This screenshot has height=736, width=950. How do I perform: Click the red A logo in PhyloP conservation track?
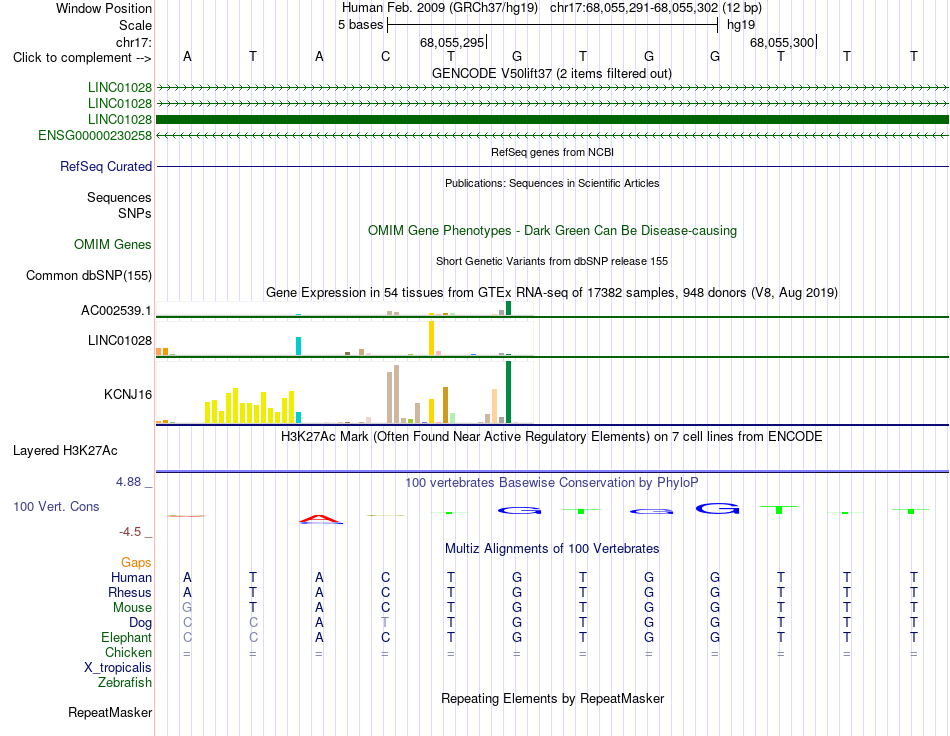pos(321,519)
